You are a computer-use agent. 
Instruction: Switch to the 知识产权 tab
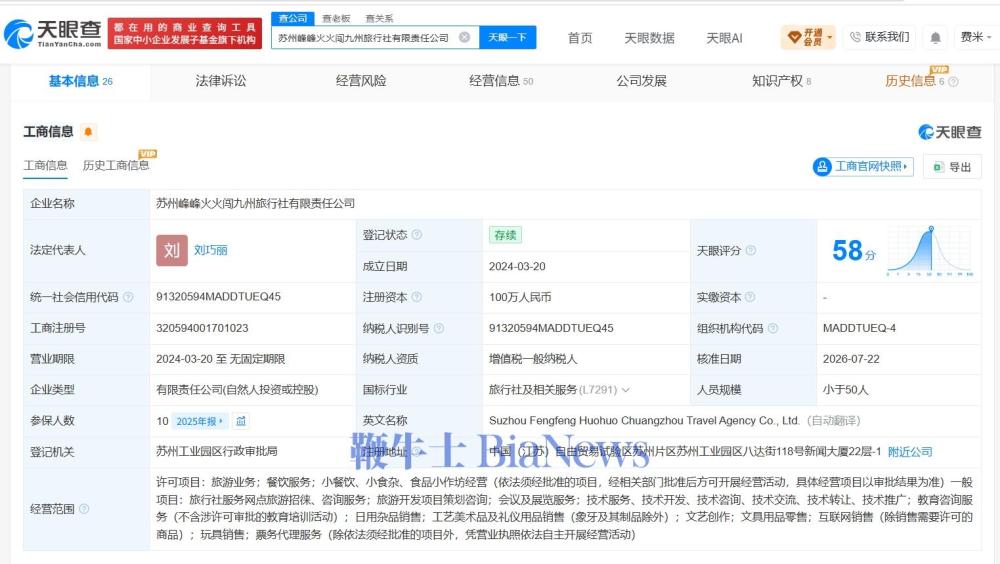781,81
